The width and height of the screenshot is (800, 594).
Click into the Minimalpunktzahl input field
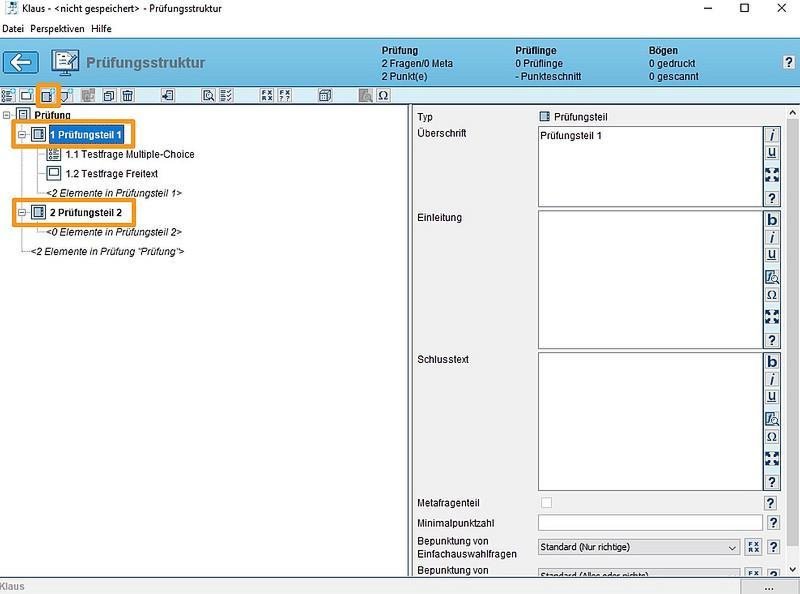pyautogui.click(x=650, y=523)
